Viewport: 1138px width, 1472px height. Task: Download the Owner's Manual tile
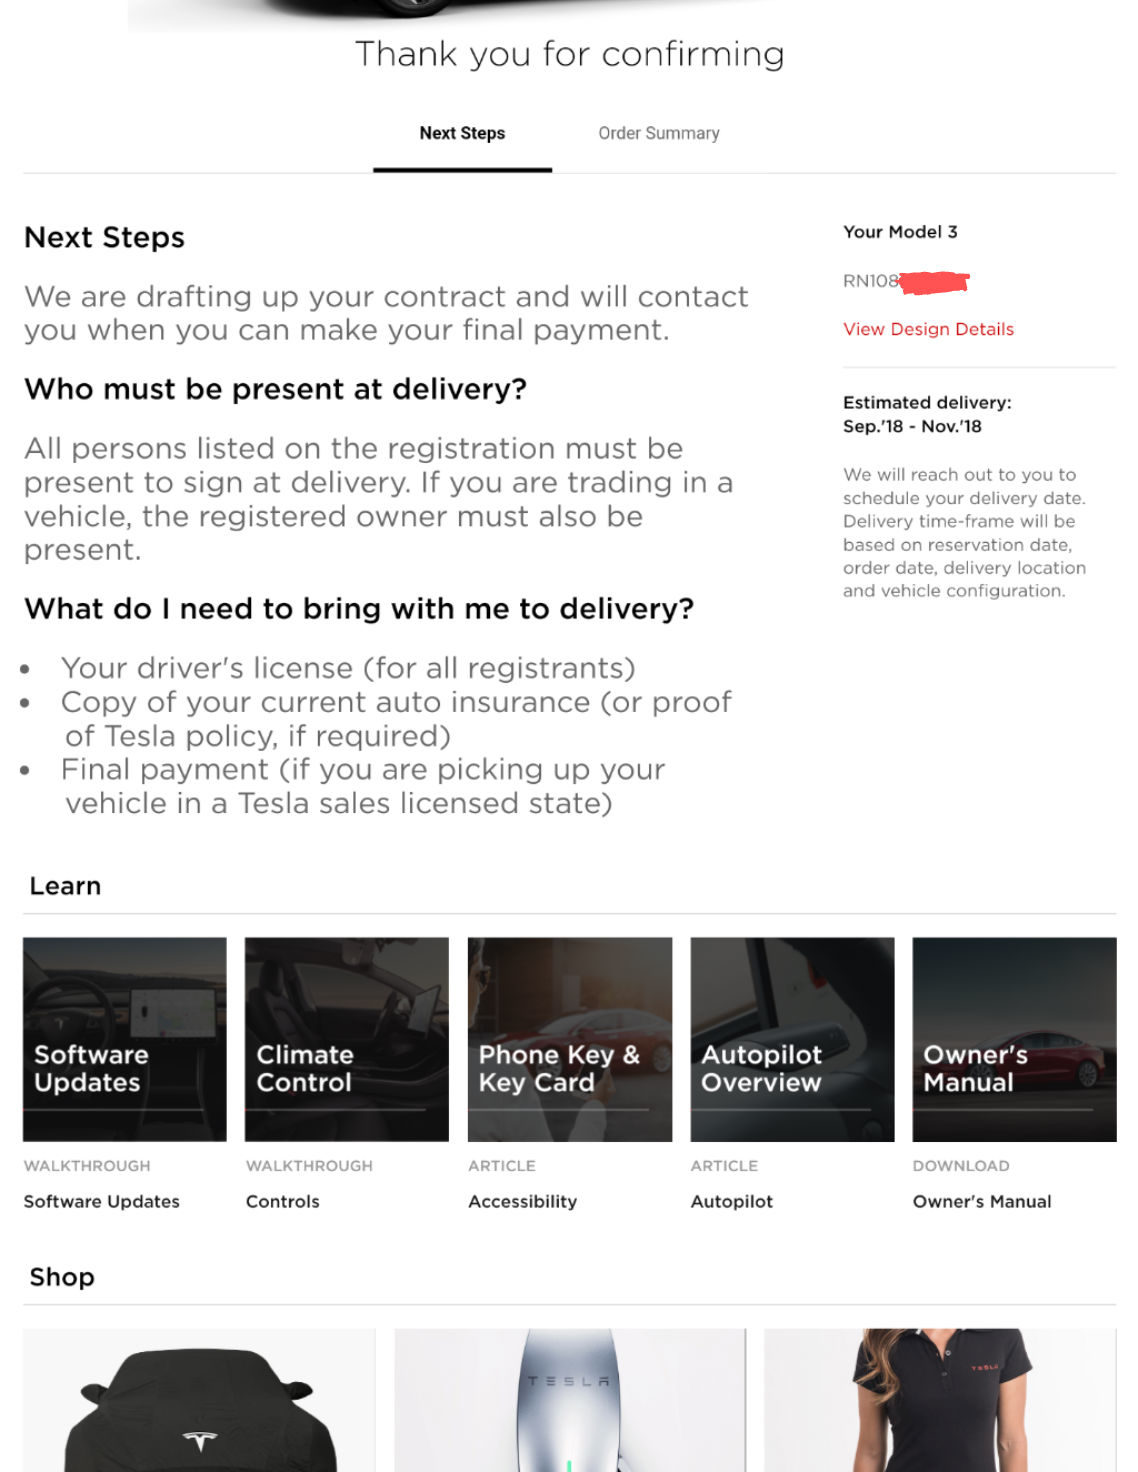(1014, 1039)
